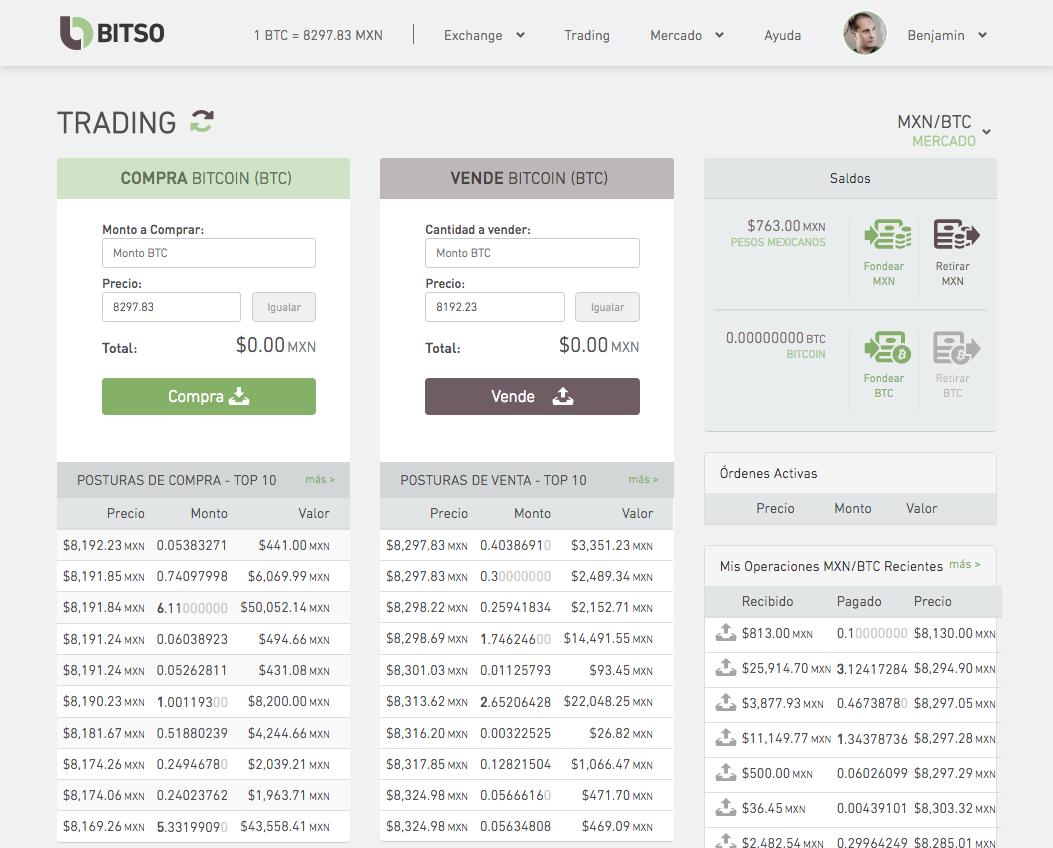Click the Fondear MXN deposit icon
Image resolution: width=1053 pixels, height=848 pixels.
(883, 236)
